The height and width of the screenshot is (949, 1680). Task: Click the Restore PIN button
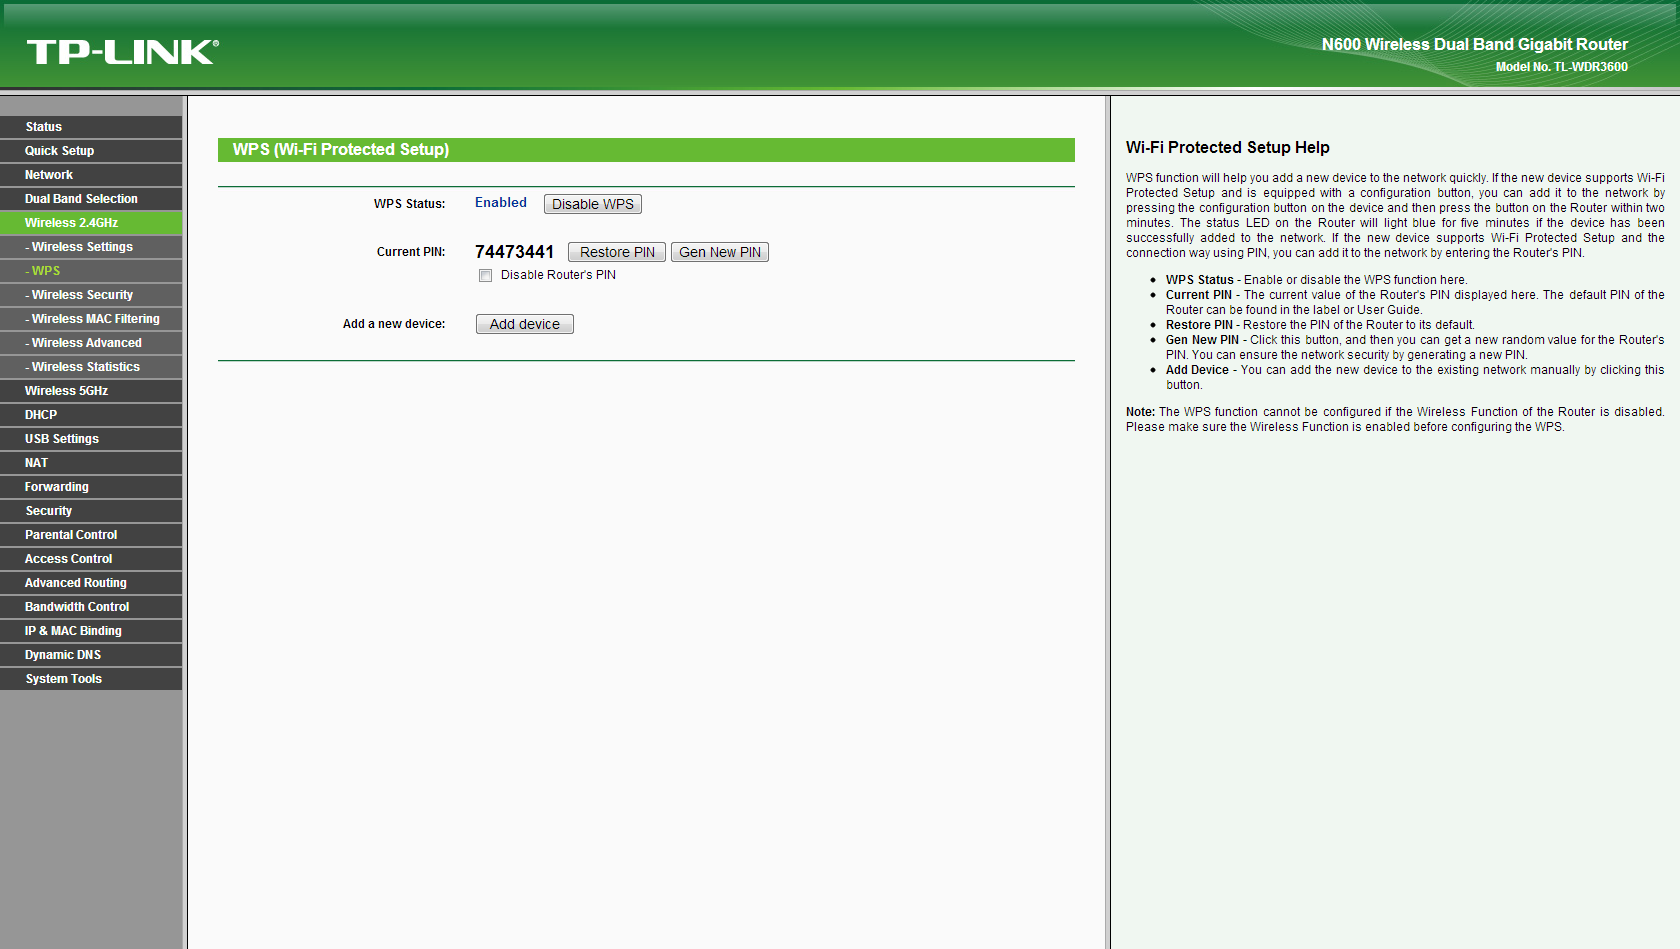click(x=617, y=252)
